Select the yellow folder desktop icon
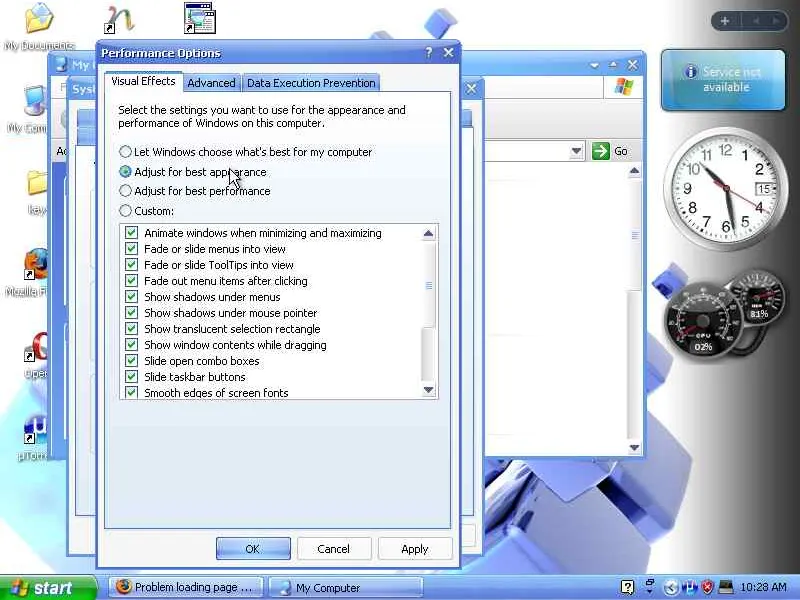 point(37,191)
